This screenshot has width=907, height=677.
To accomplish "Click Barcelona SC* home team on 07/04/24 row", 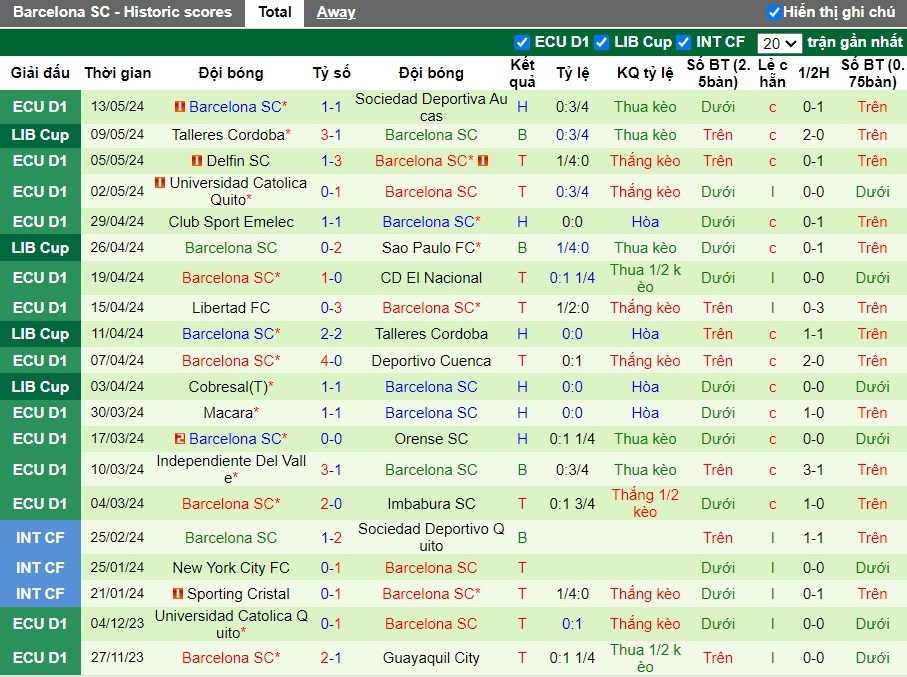I will (x=231, y=360).
